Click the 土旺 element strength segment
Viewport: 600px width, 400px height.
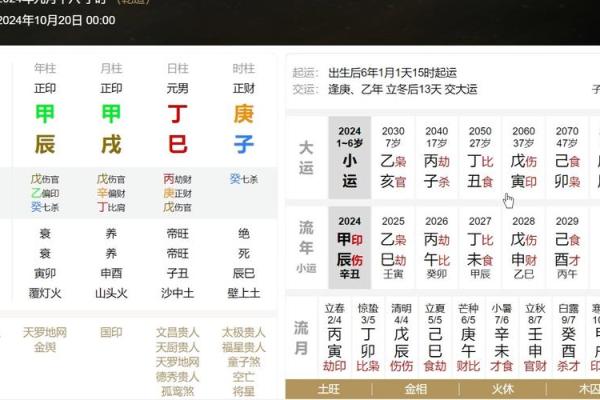tap(329, 389)
